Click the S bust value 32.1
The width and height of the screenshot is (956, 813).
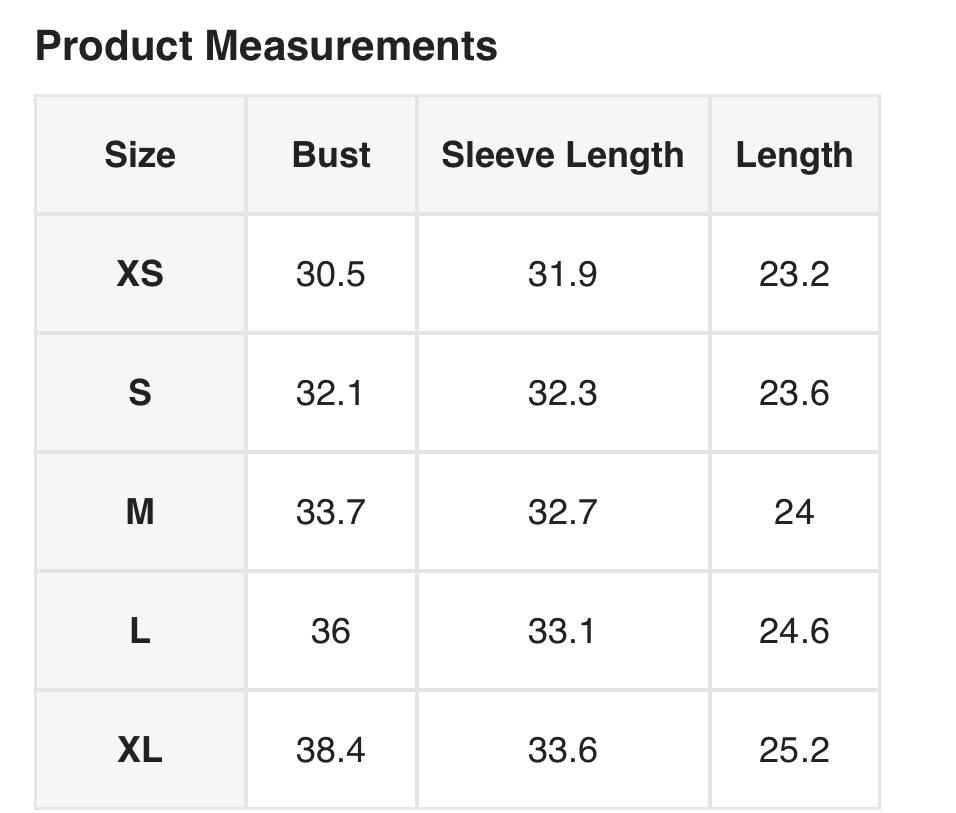(331, 393)
